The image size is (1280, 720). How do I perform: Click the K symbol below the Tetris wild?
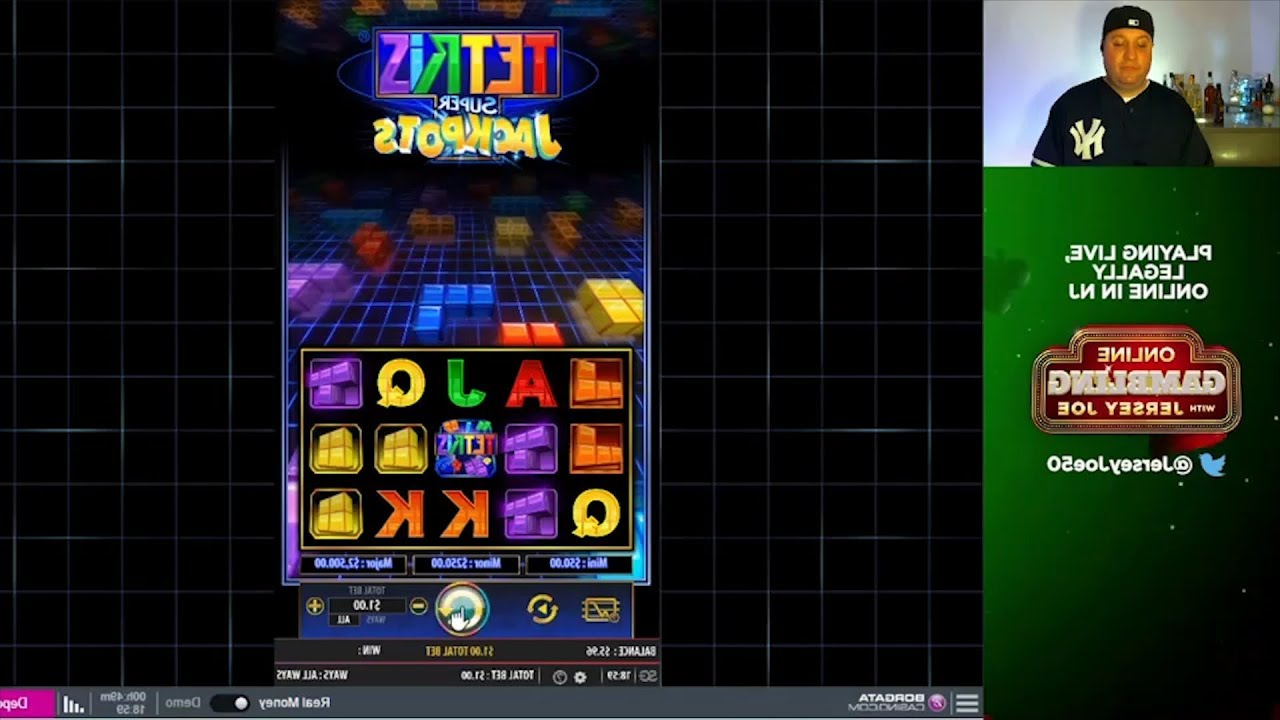point(465,512)
